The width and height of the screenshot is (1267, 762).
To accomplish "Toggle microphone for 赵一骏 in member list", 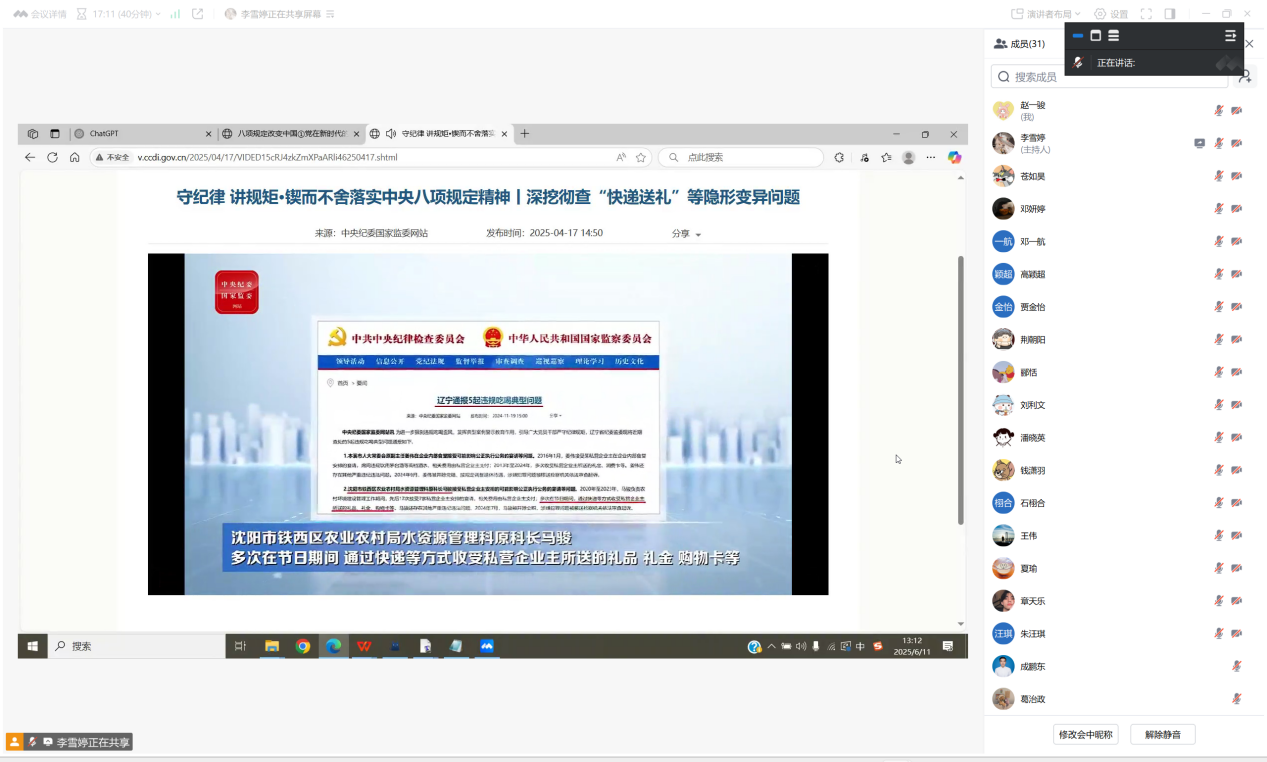I will 1218,111.
